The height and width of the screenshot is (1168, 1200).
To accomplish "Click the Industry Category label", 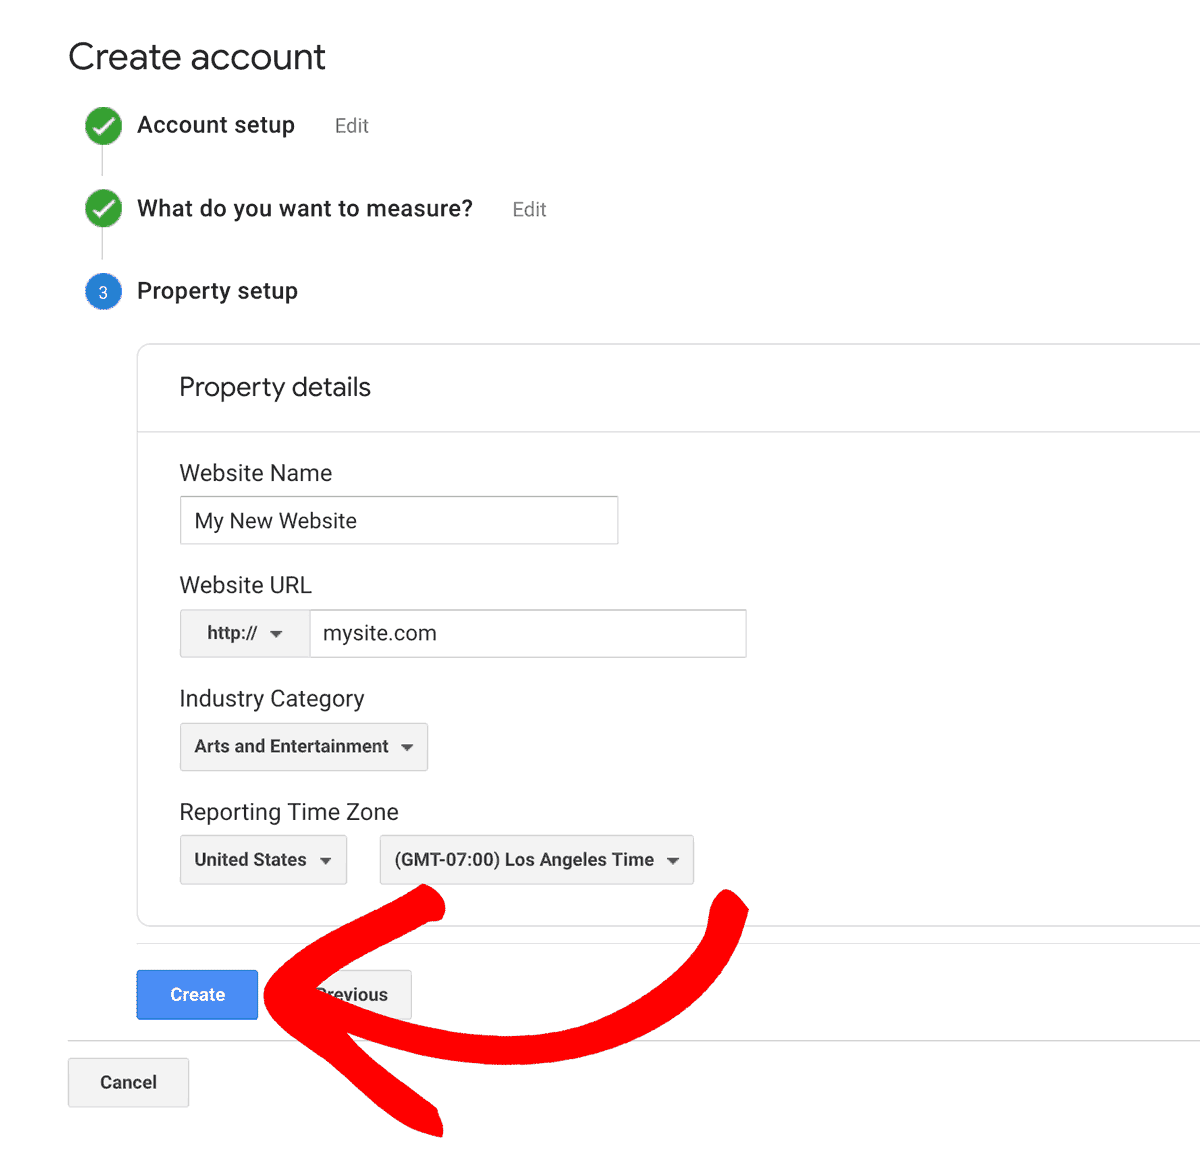I will (x=272, y=699).
